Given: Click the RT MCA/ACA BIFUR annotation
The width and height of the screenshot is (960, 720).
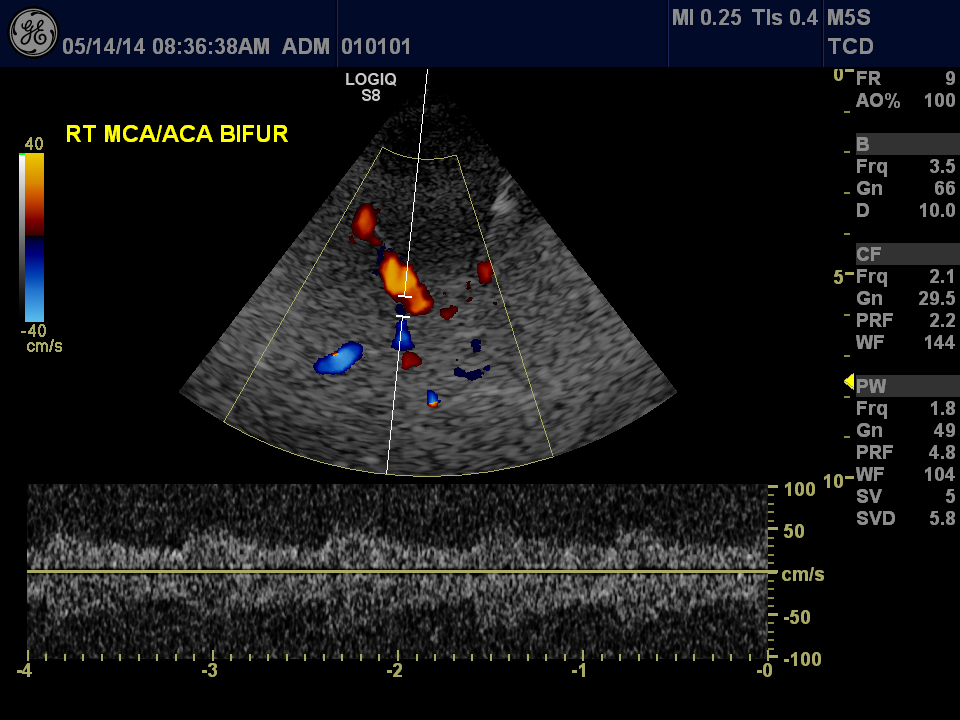Looking at the screenshot, I should click(177, 134).
